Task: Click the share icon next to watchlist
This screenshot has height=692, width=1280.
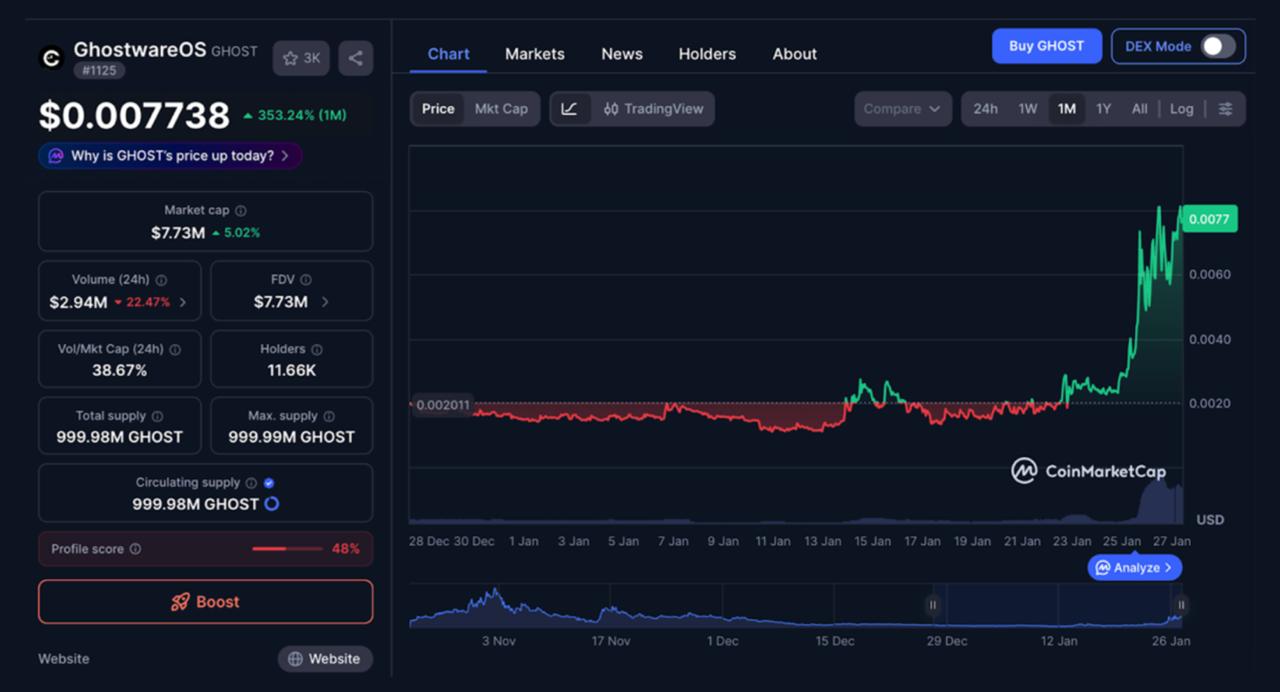Action: pos(355,58)
